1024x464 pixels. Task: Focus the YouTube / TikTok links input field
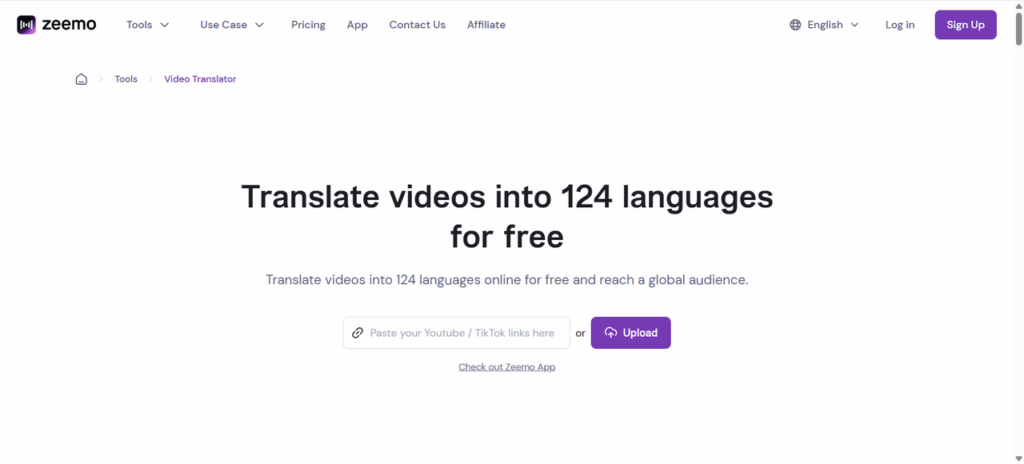(462, 333)
